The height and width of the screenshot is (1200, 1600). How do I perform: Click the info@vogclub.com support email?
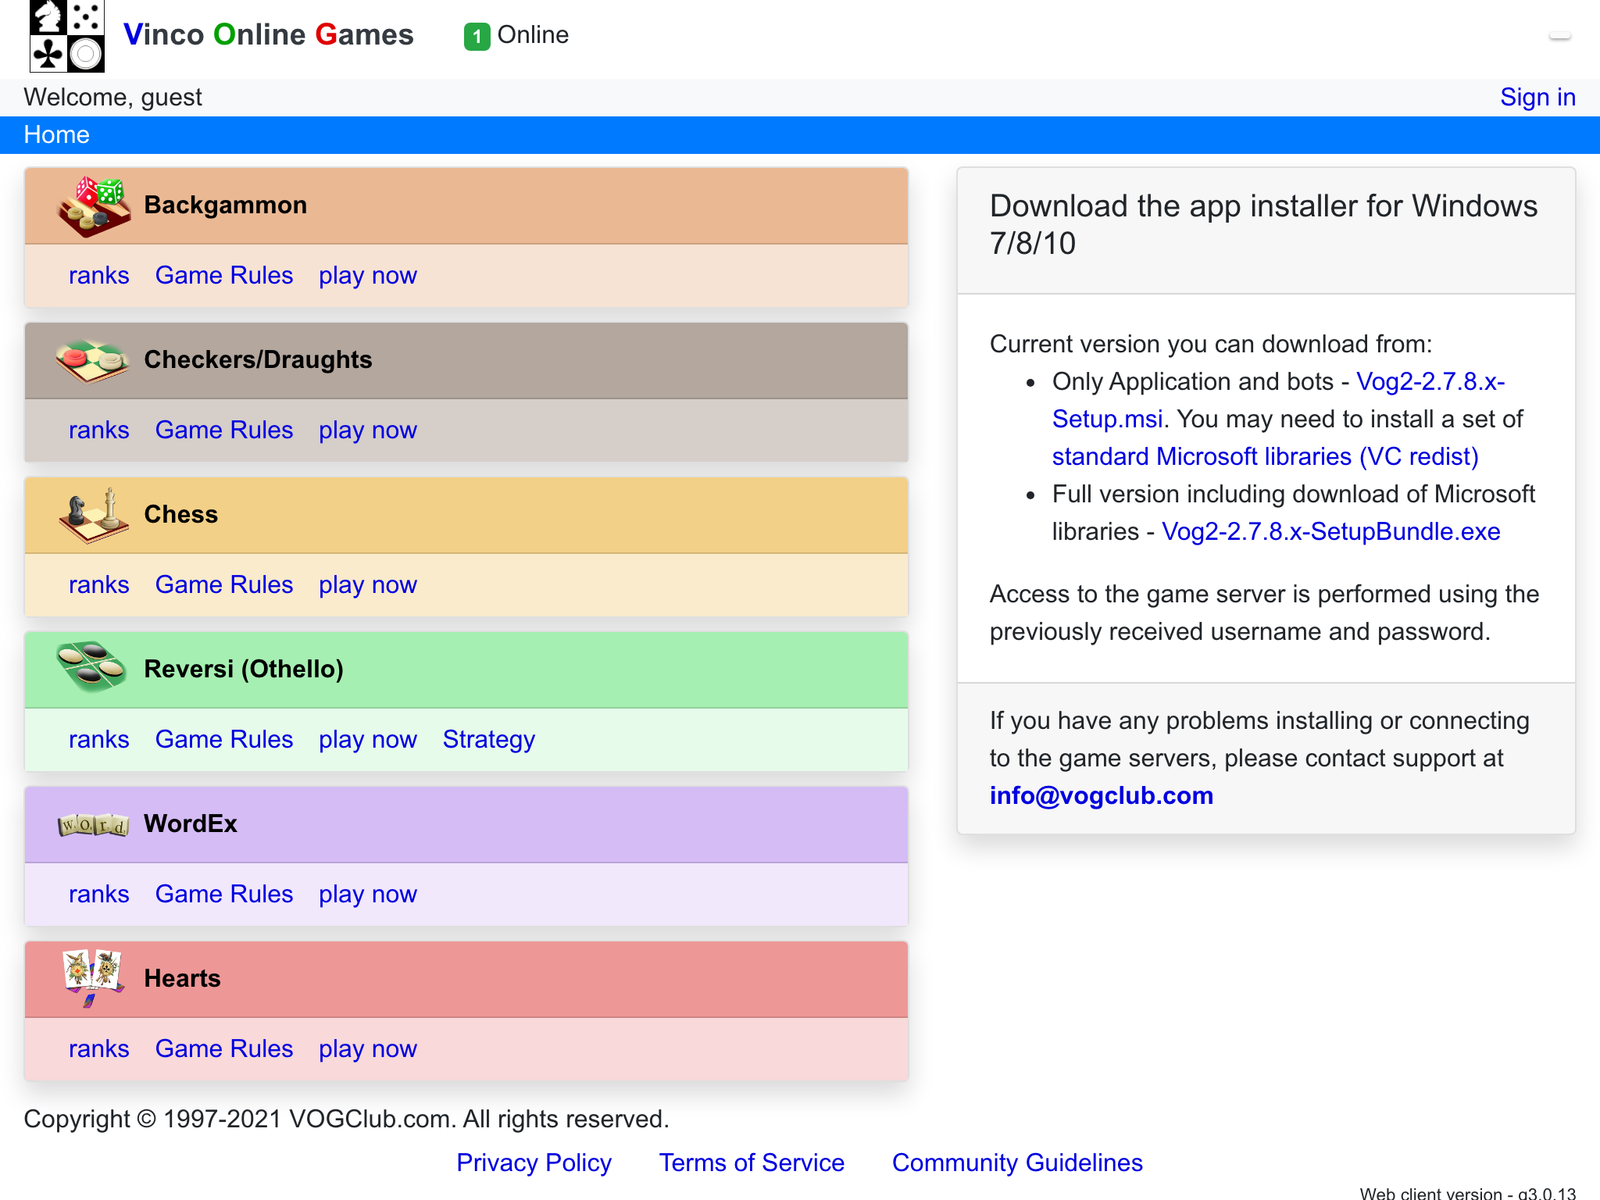click(x=1101, y=796)
